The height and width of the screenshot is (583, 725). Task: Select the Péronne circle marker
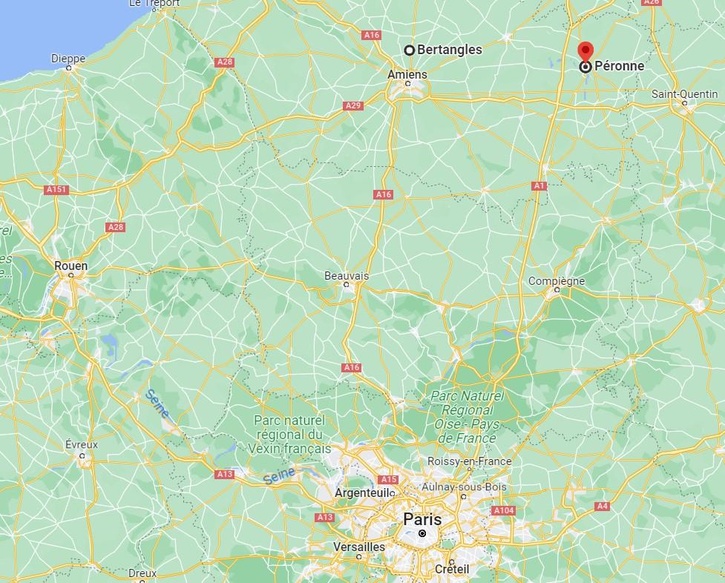pos(586,67)
